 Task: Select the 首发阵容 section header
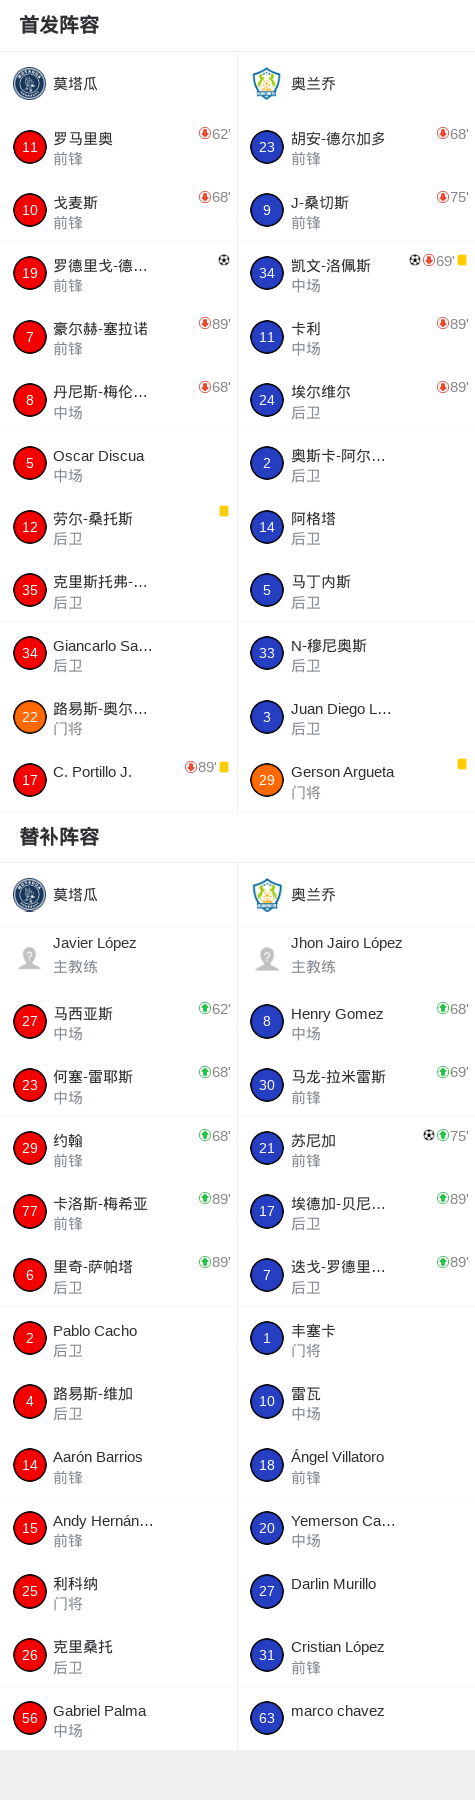click(x=59, y=25)
